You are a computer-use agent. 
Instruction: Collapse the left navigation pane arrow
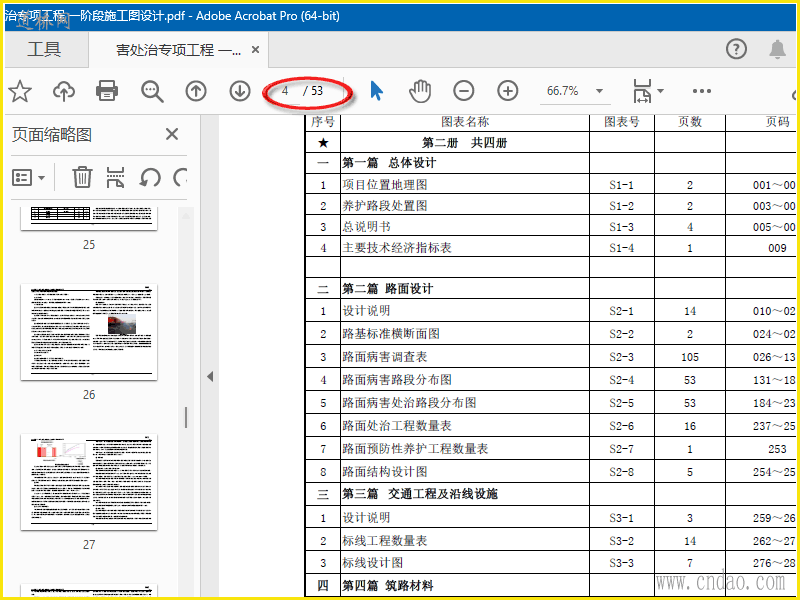click(x=210, y=377)
